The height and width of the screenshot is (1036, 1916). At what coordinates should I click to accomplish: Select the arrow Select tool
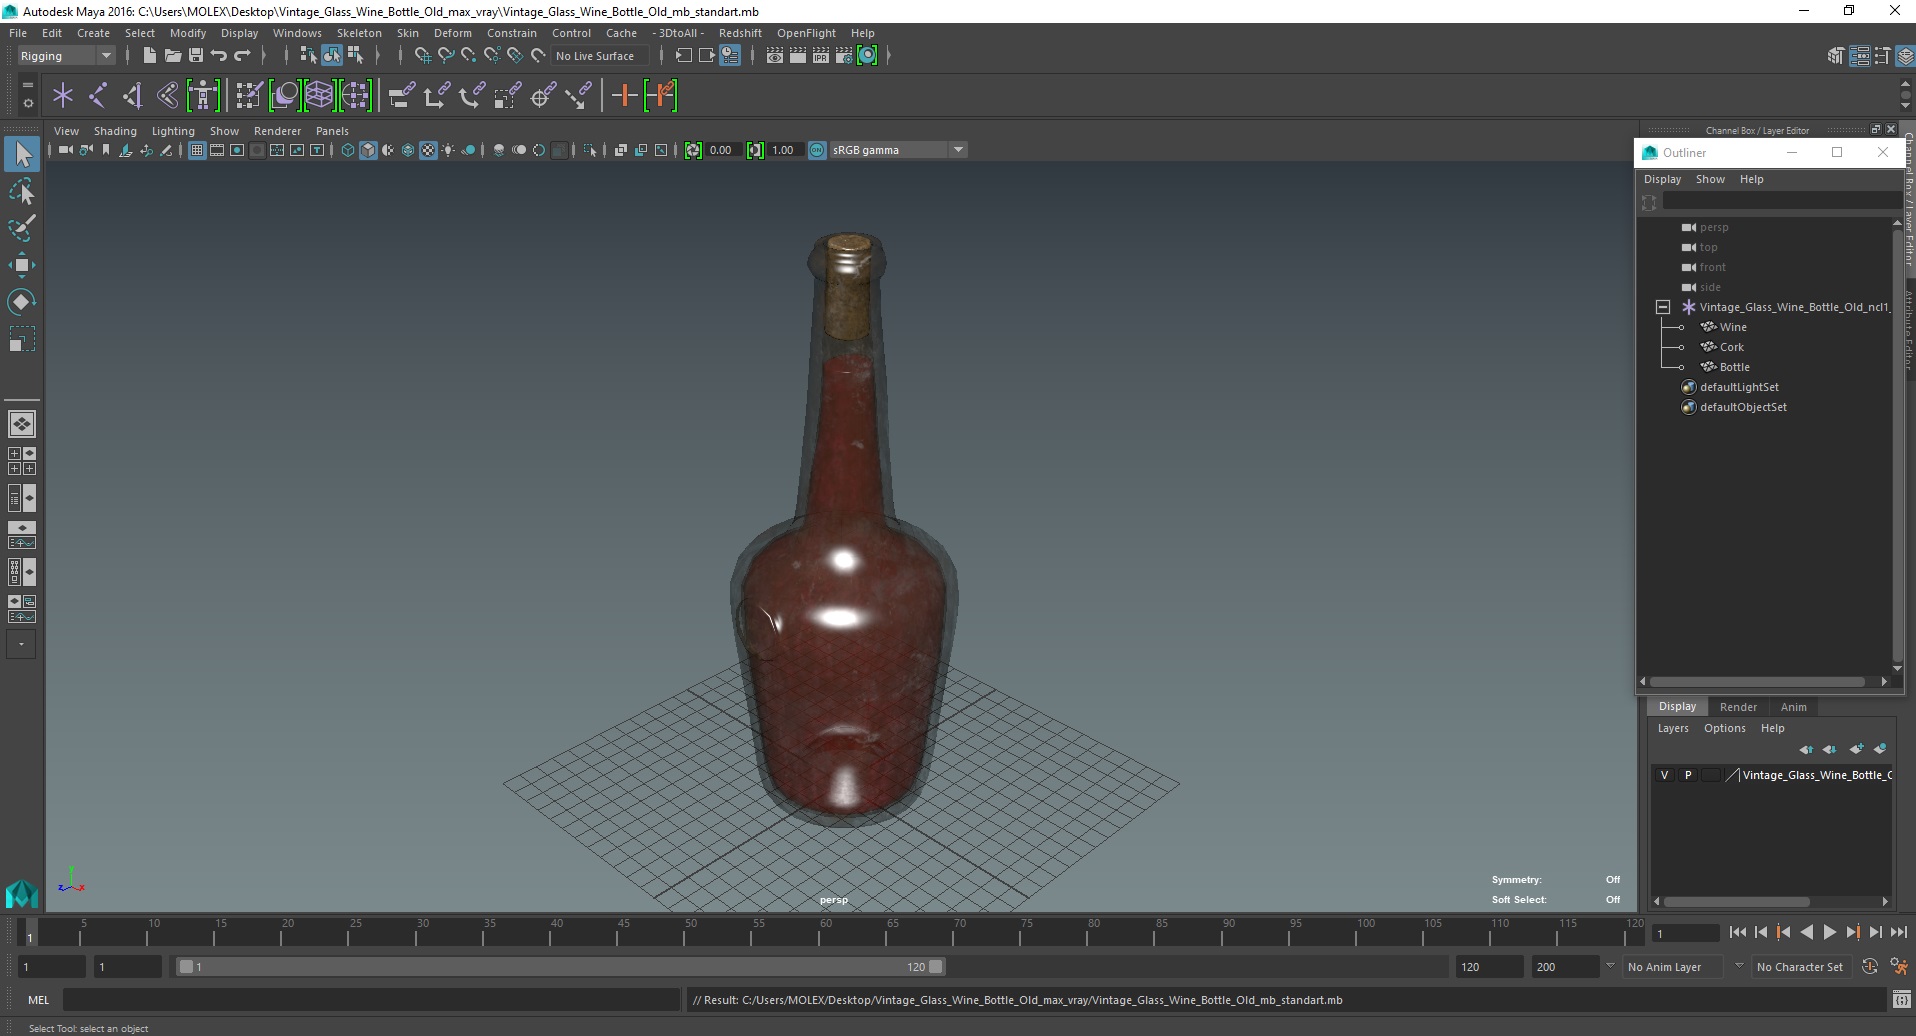(22, 154)
